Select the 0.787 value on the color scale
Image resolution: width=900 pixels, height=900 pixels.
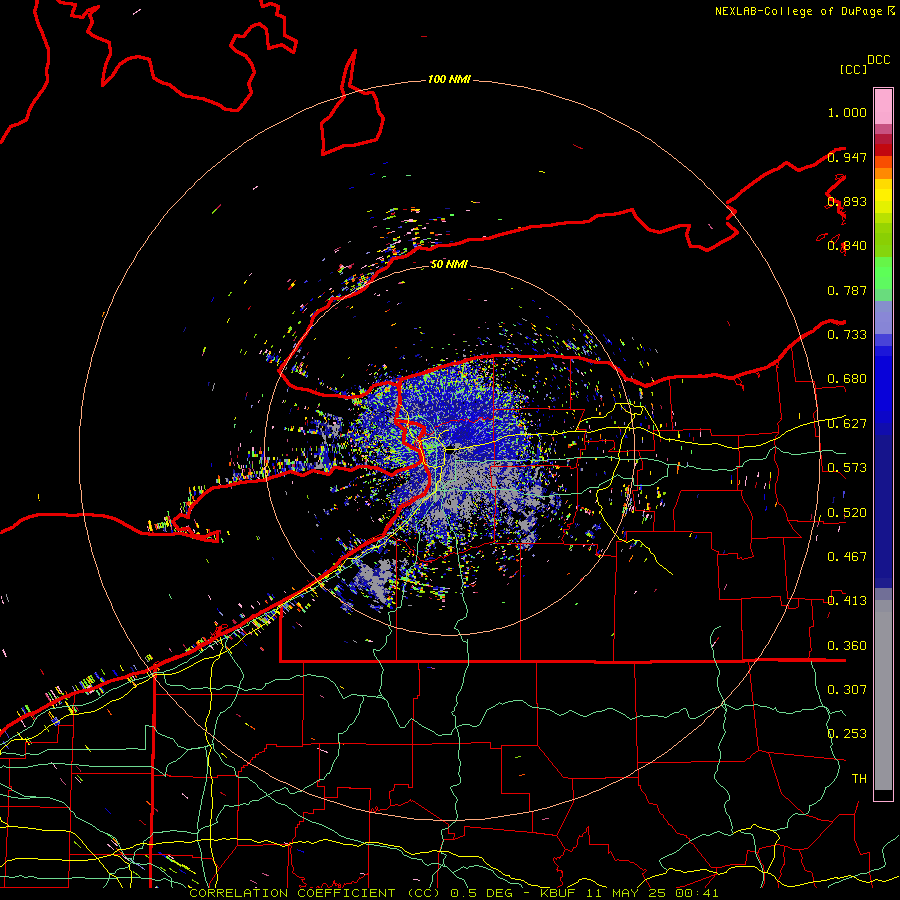coord(847,290)
